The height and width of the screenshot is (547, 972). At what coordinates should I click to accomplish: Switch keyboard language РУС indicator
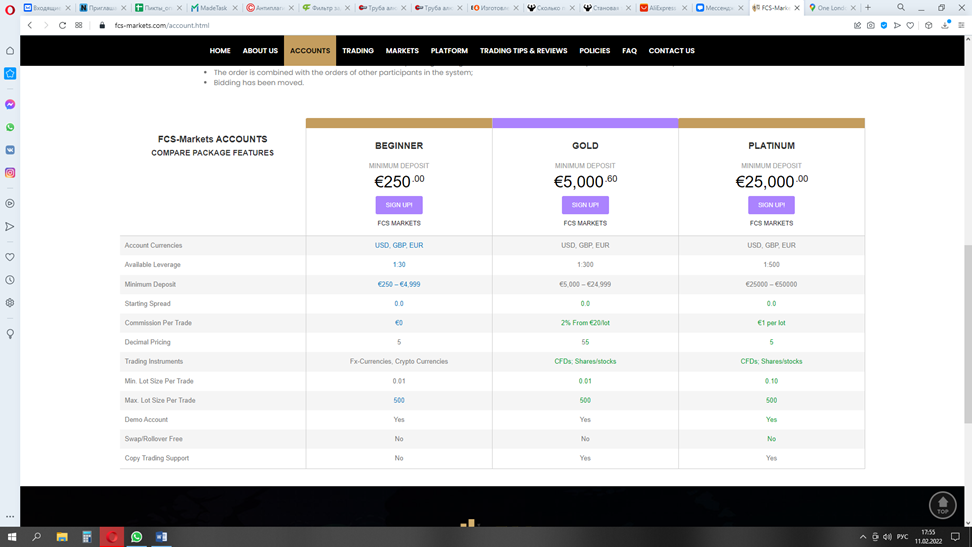coord(902,536)
